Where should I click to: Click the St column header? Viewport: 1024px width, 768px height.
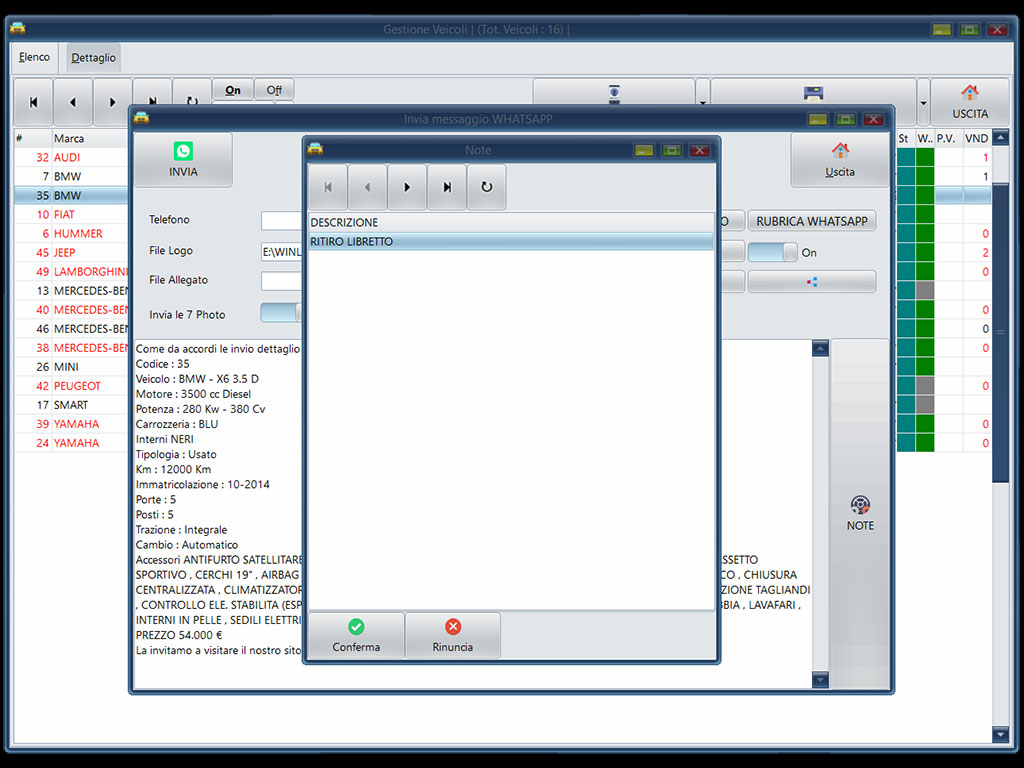pos(903,138)
